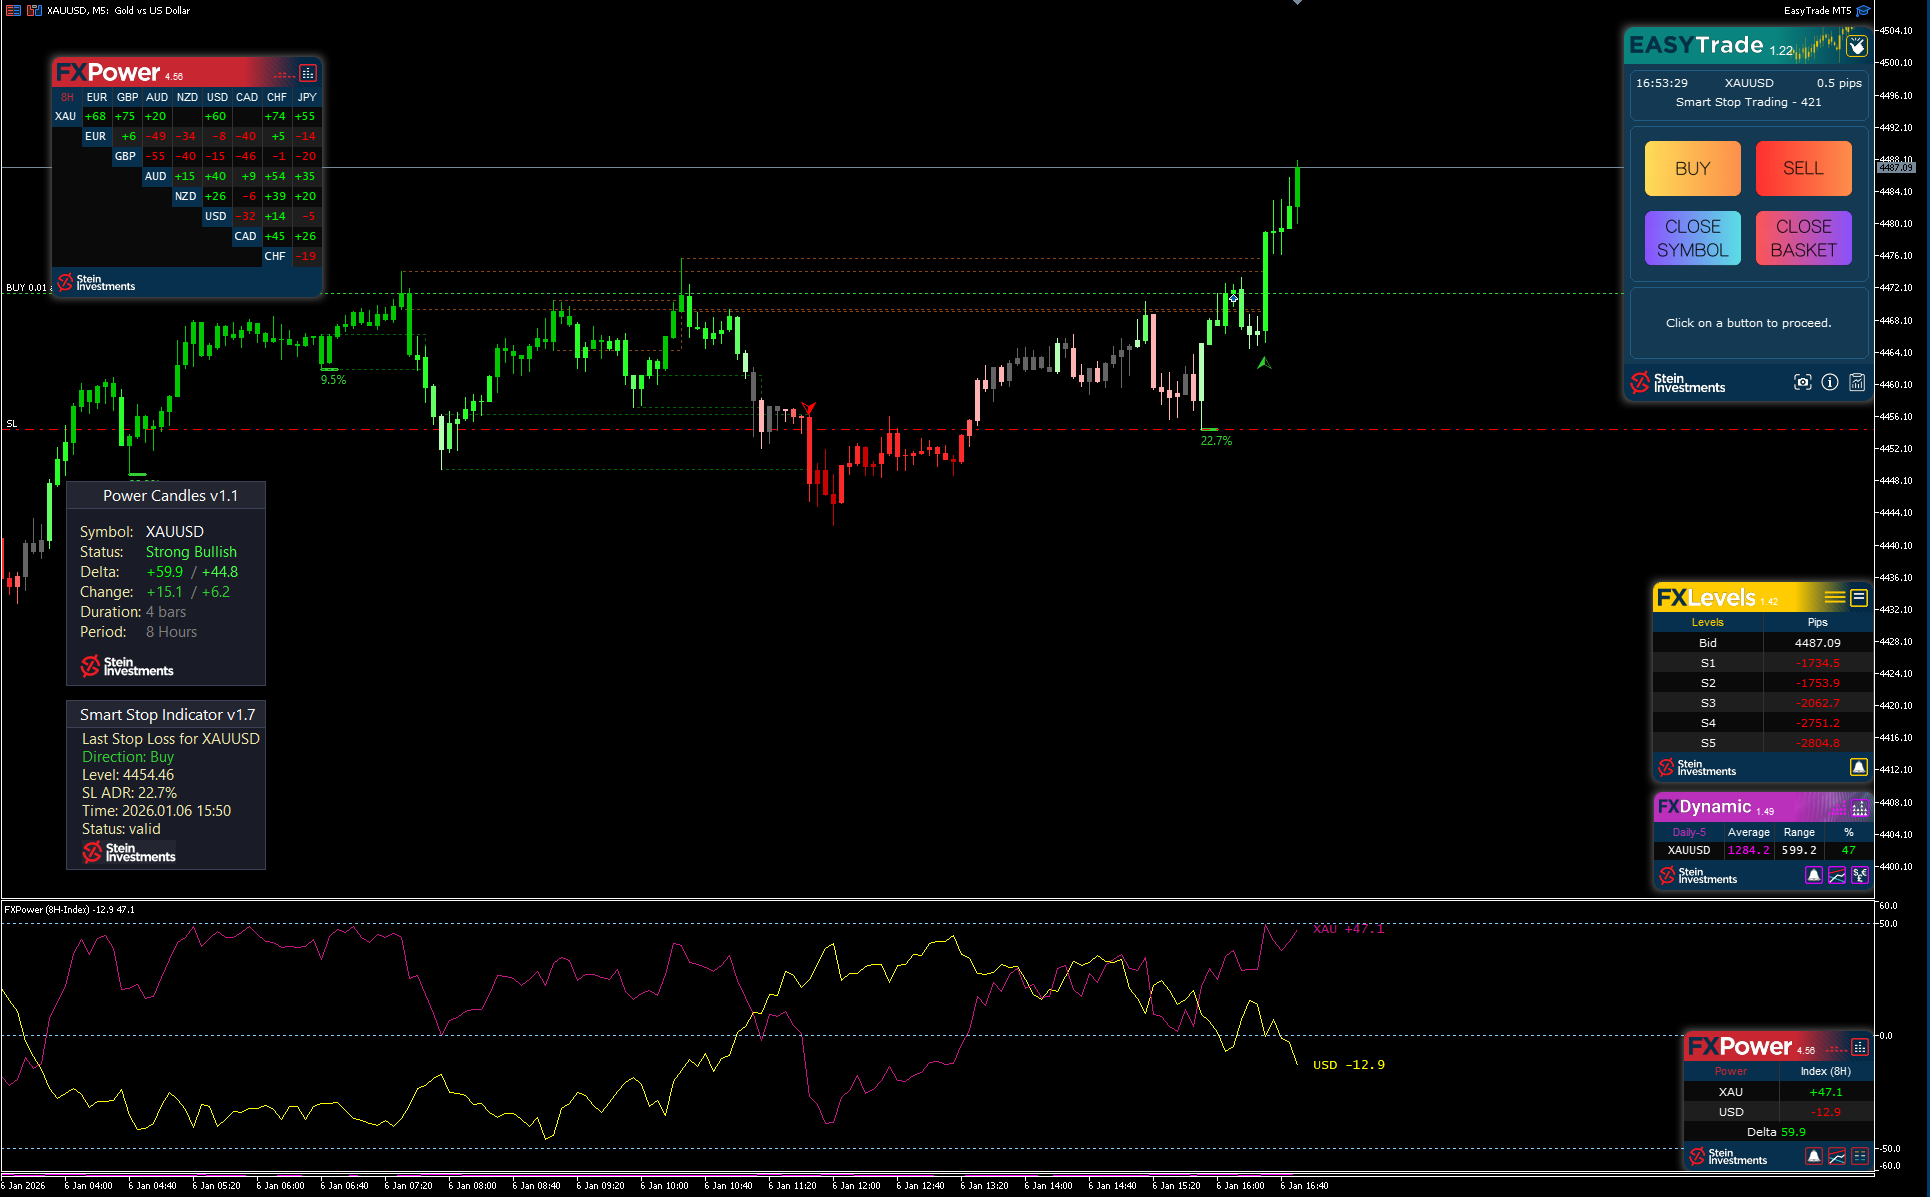Collapse the top-left FXPower matrix panel

tap(308, 73)
